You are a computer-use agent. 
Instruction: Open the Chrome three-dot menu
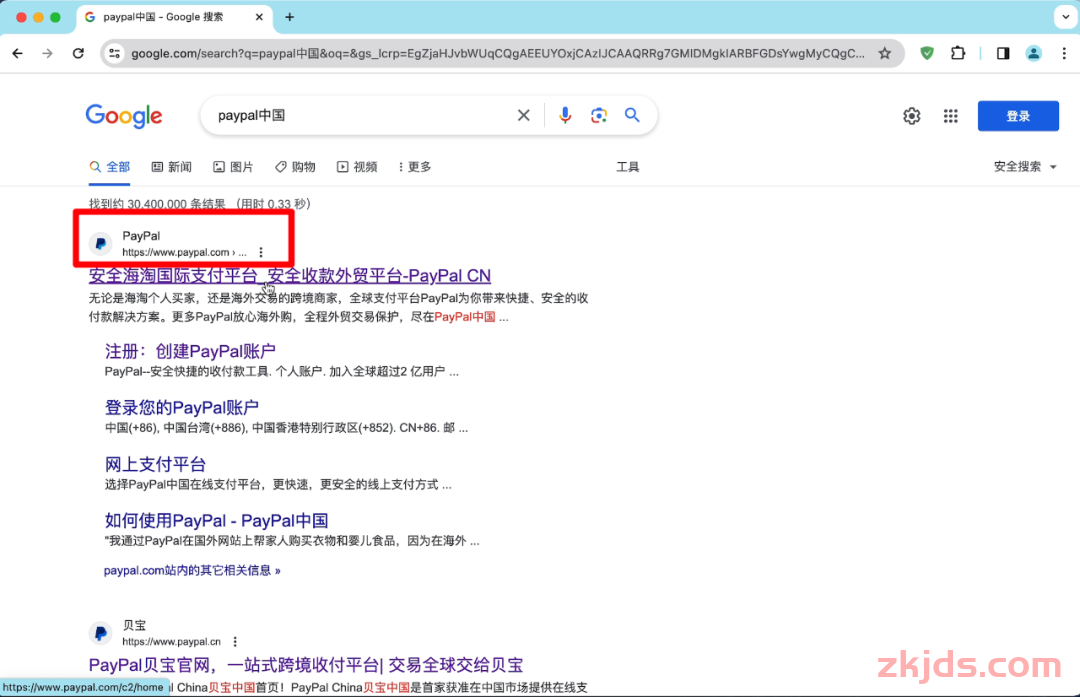coord(1064,53)
